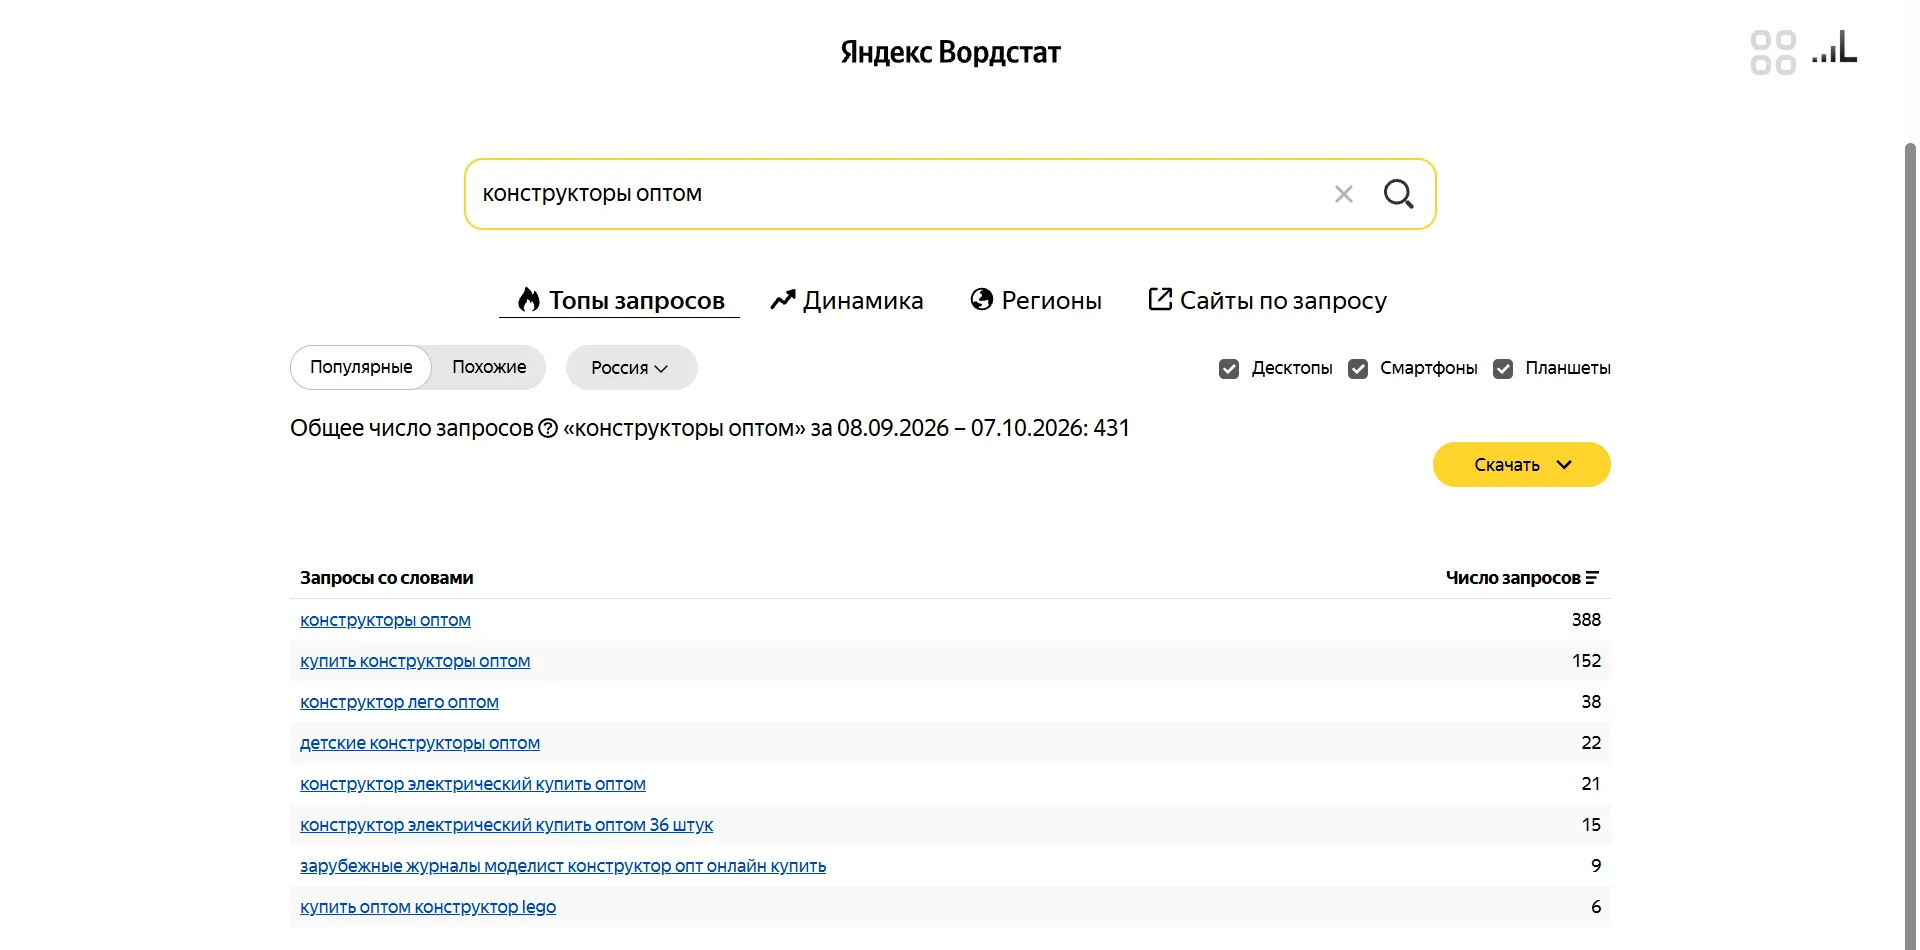Open the Россия region dropdown
The width and height of the screenshot is (1920, 950).
(631, 368)
